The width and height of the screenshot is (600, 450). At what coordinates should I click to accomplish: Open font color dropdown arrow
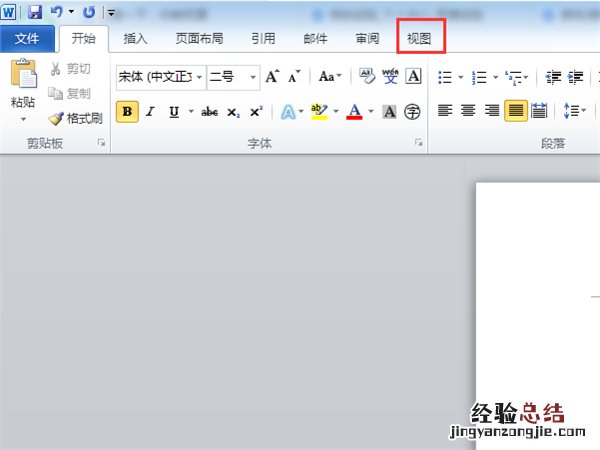pyautogui.click(x=370, y=112)
